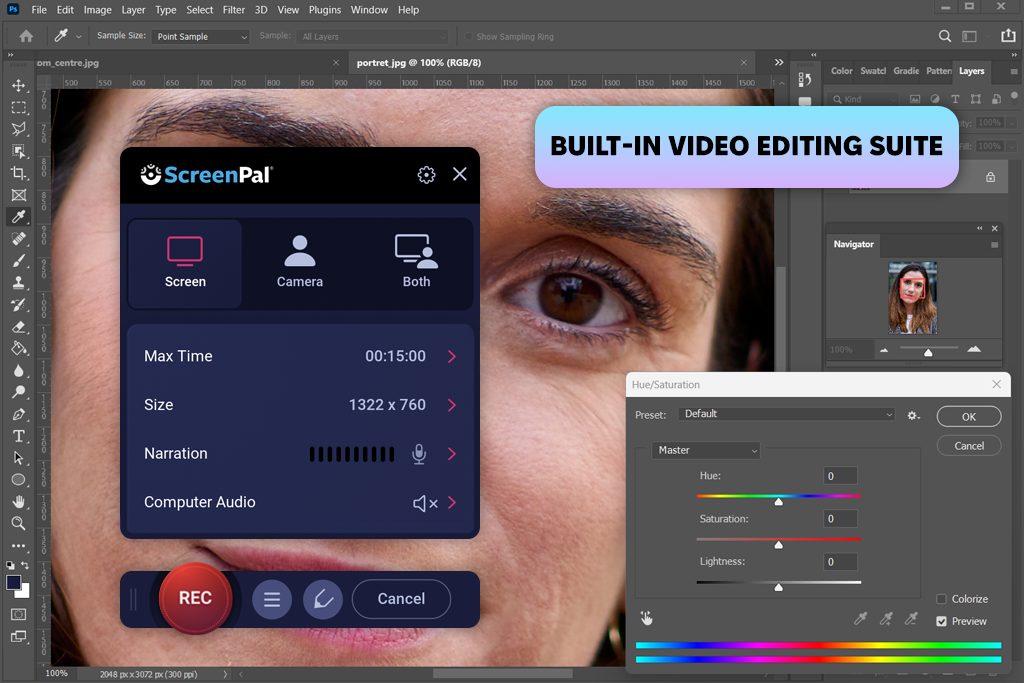Expand Size settings arrow

[x=452, y=405]
